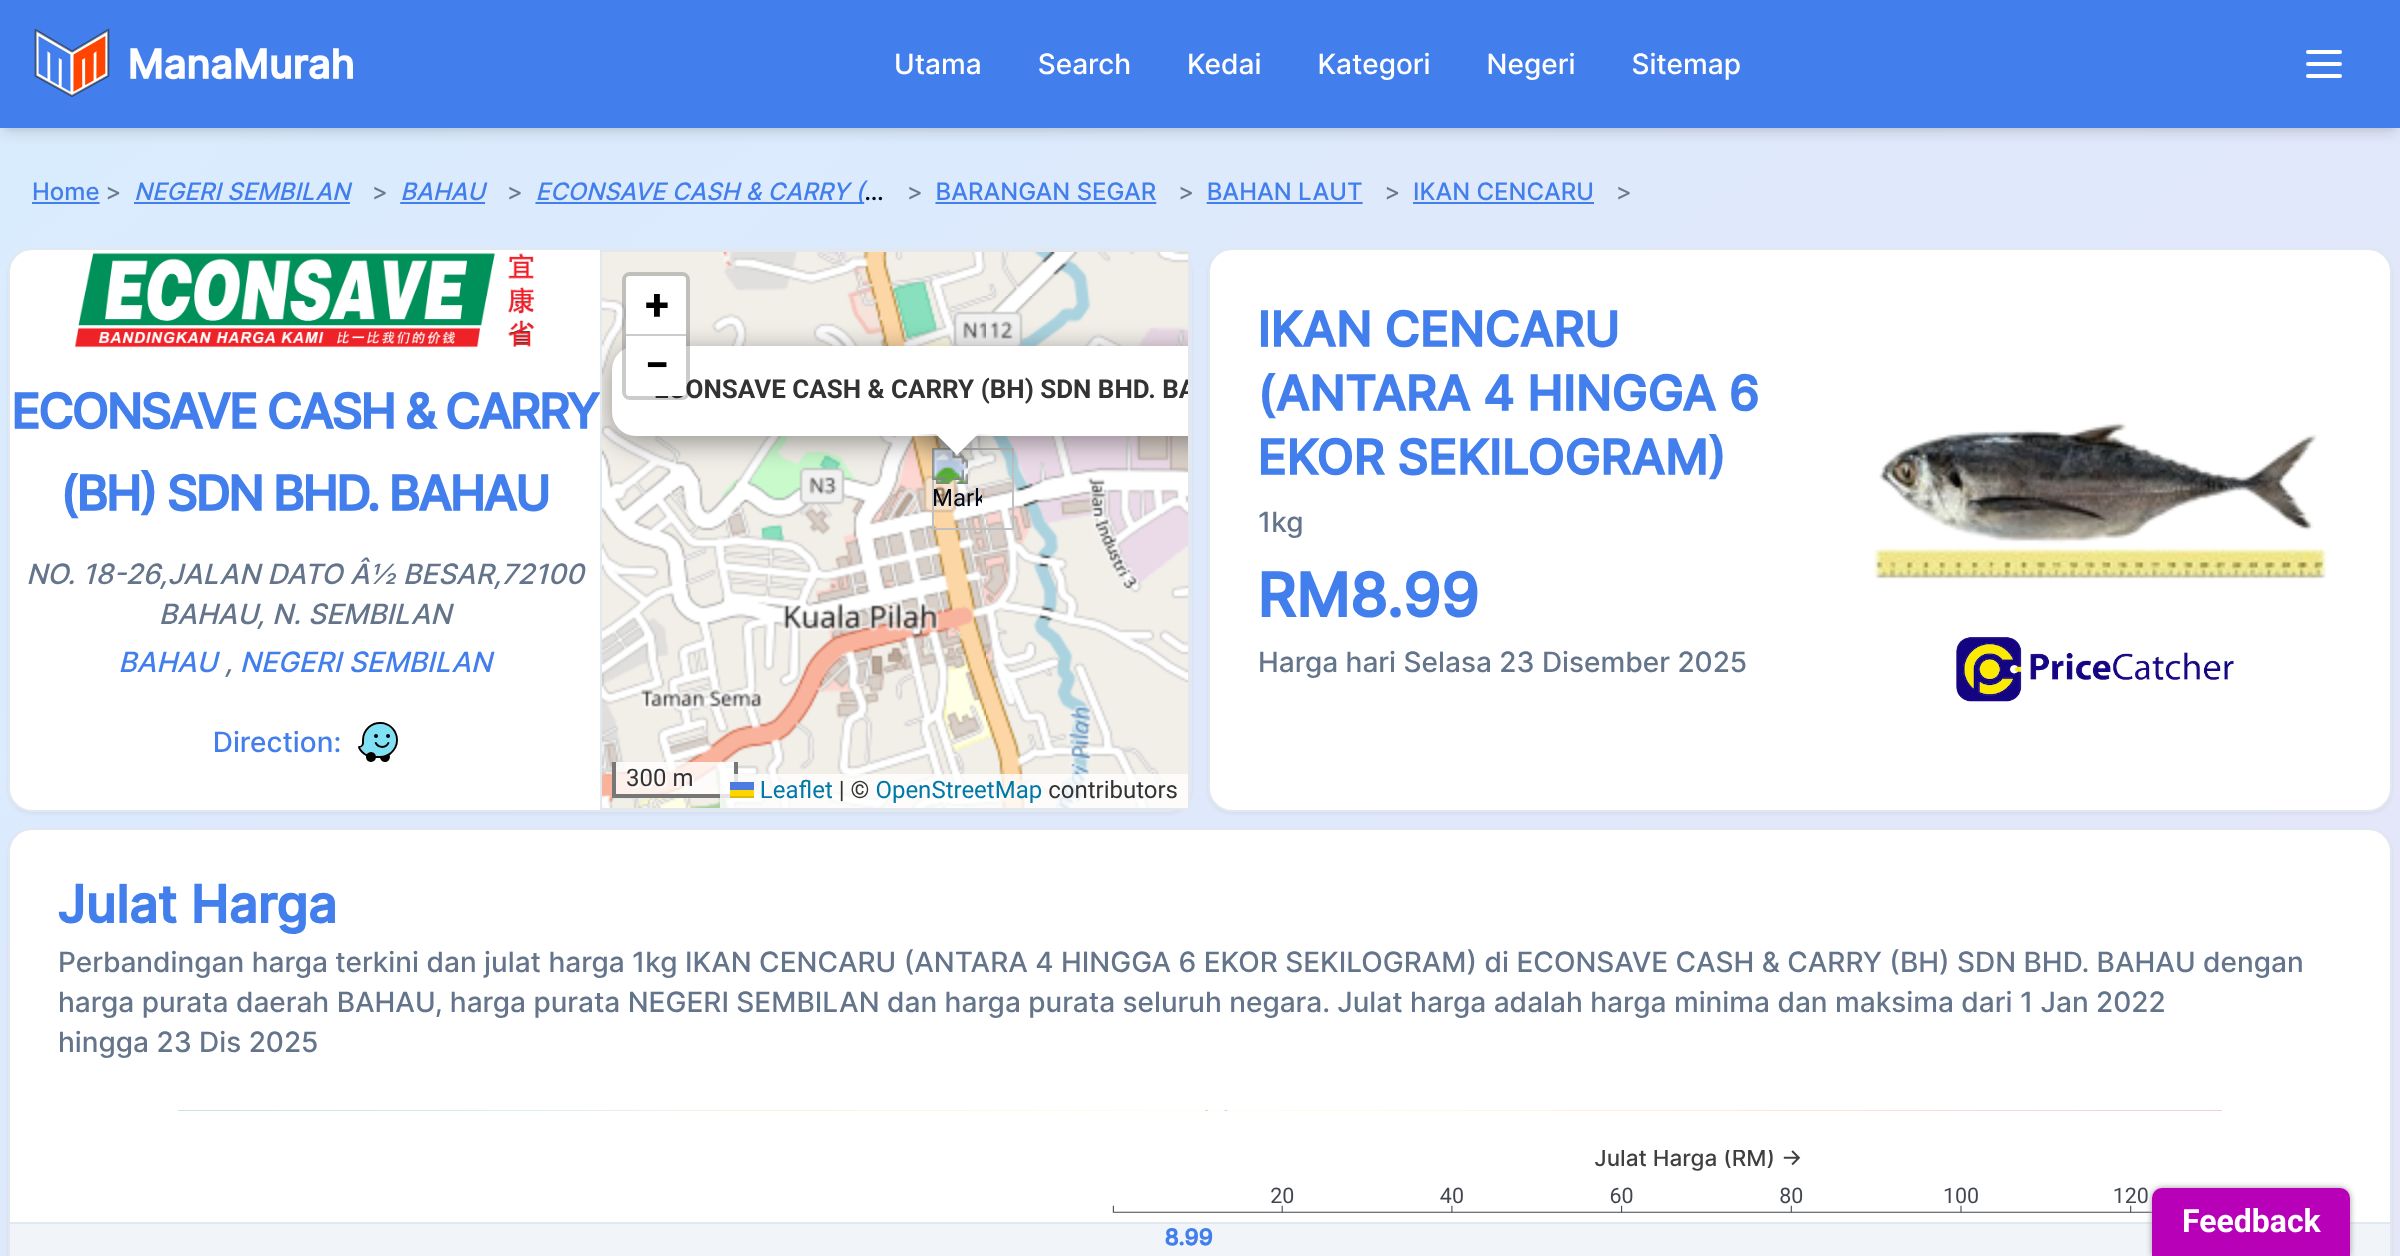The image size is (2400, 1256).
Task: Click the Home breadcrumb link
Action: coord(65,191)
